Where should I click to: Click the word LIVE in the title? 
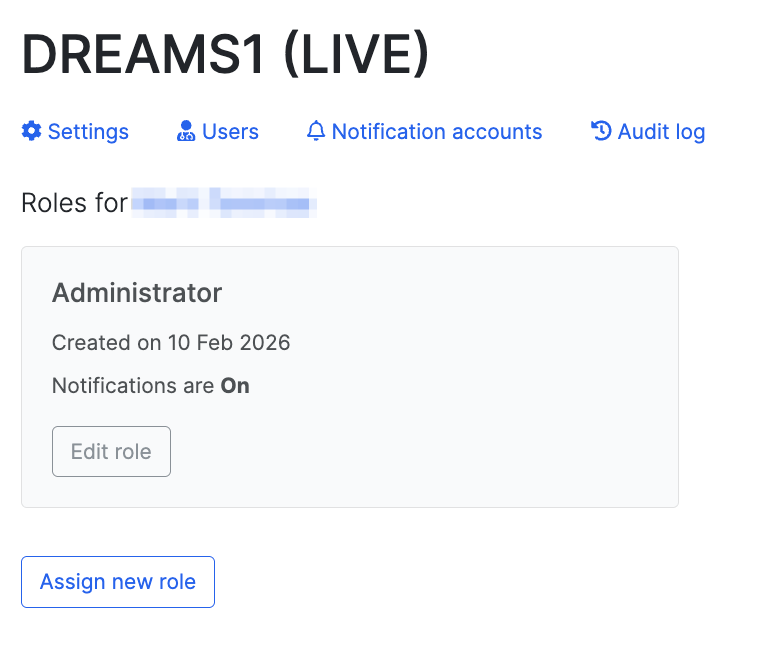pyautogui.click(x=356, y=54)
